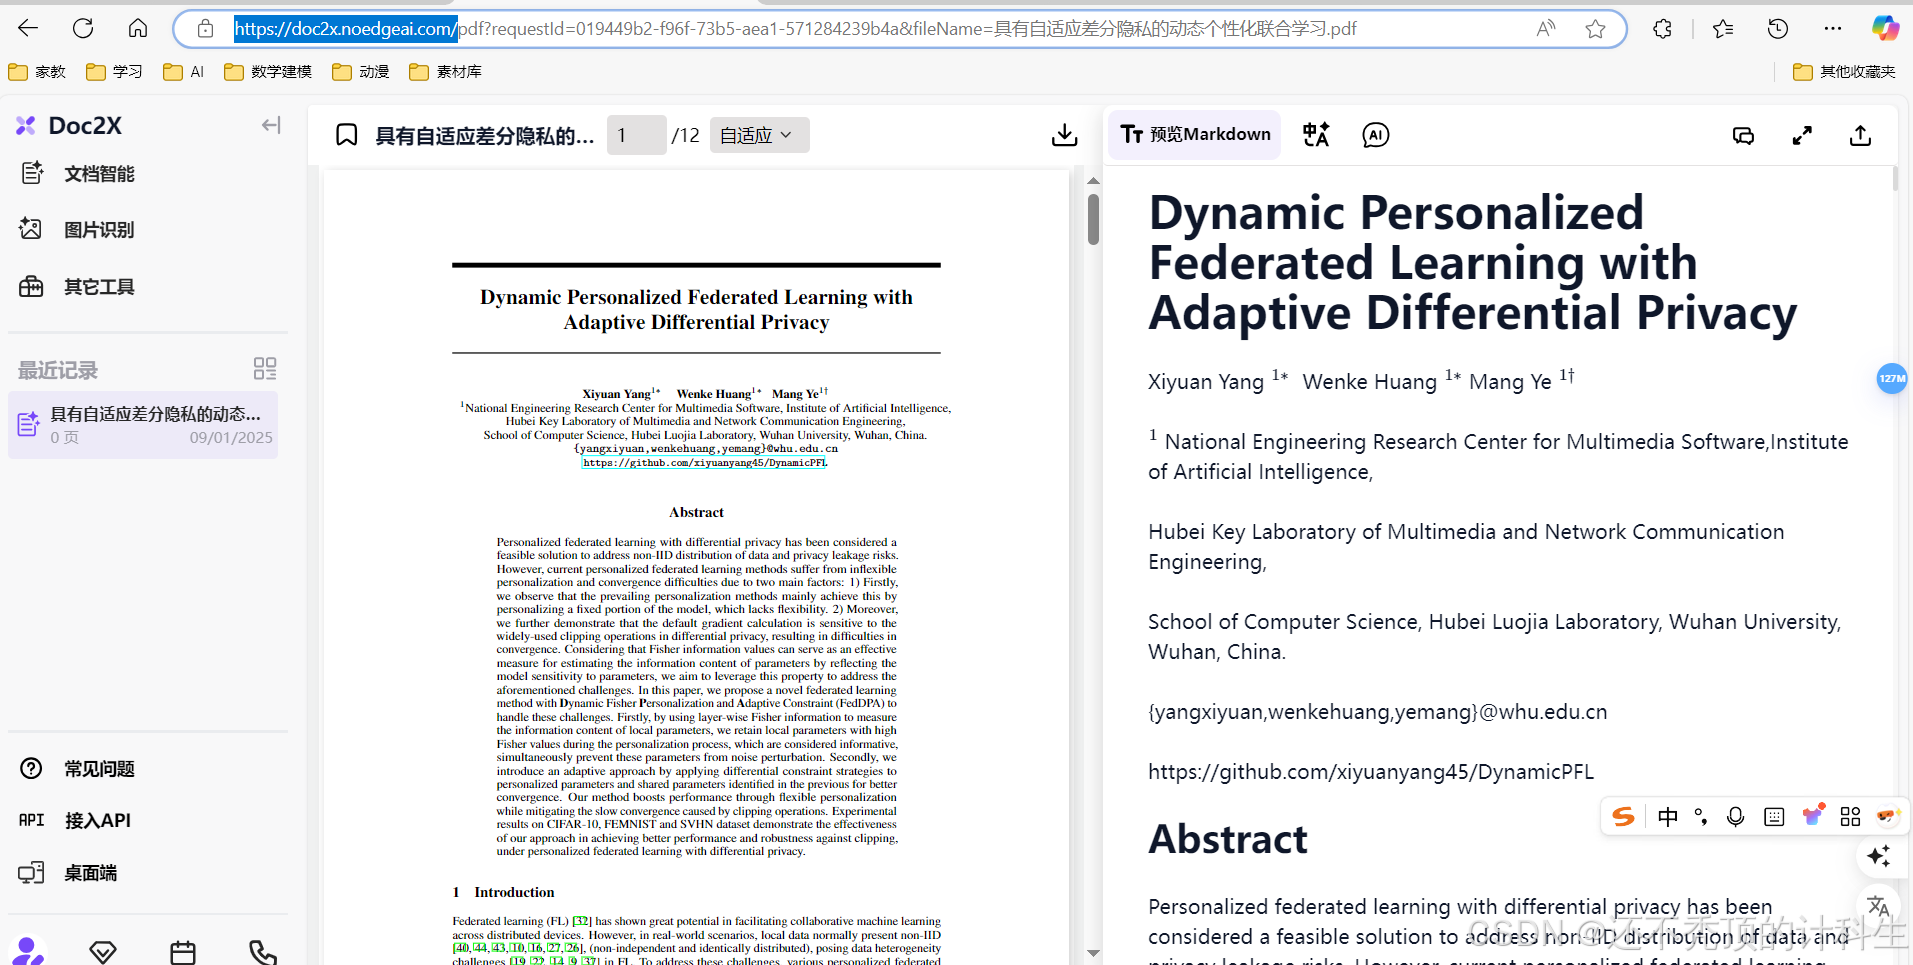Click the read aloud icon in address bar
The image size is (1913, 965).
pyautogui.click(x=1546, y=29)
